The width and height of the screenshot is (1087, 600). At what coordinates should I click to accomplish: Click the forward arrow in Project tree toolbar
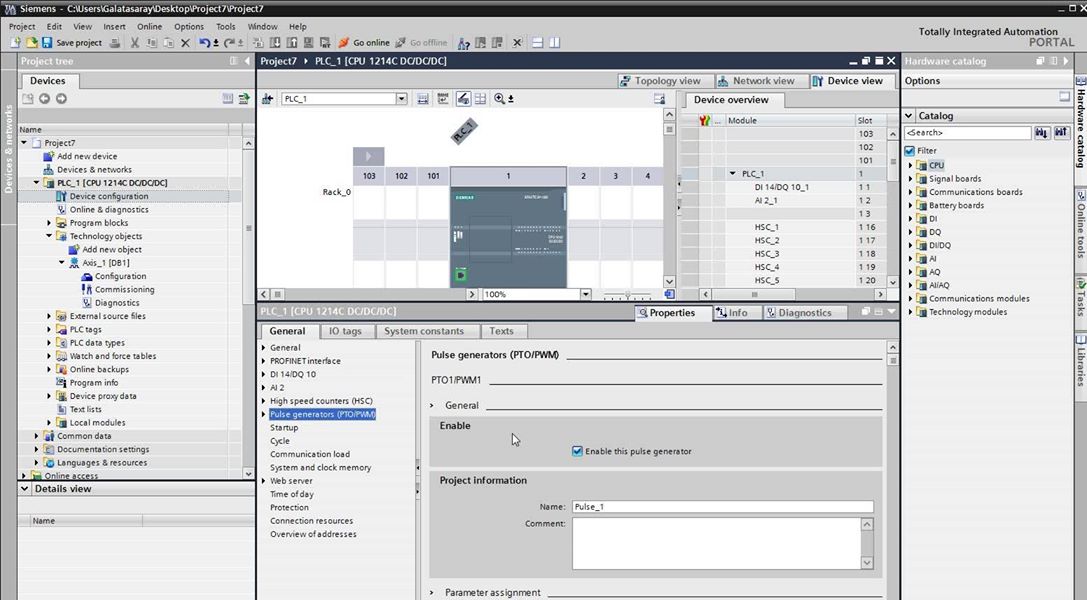[62, 98]
